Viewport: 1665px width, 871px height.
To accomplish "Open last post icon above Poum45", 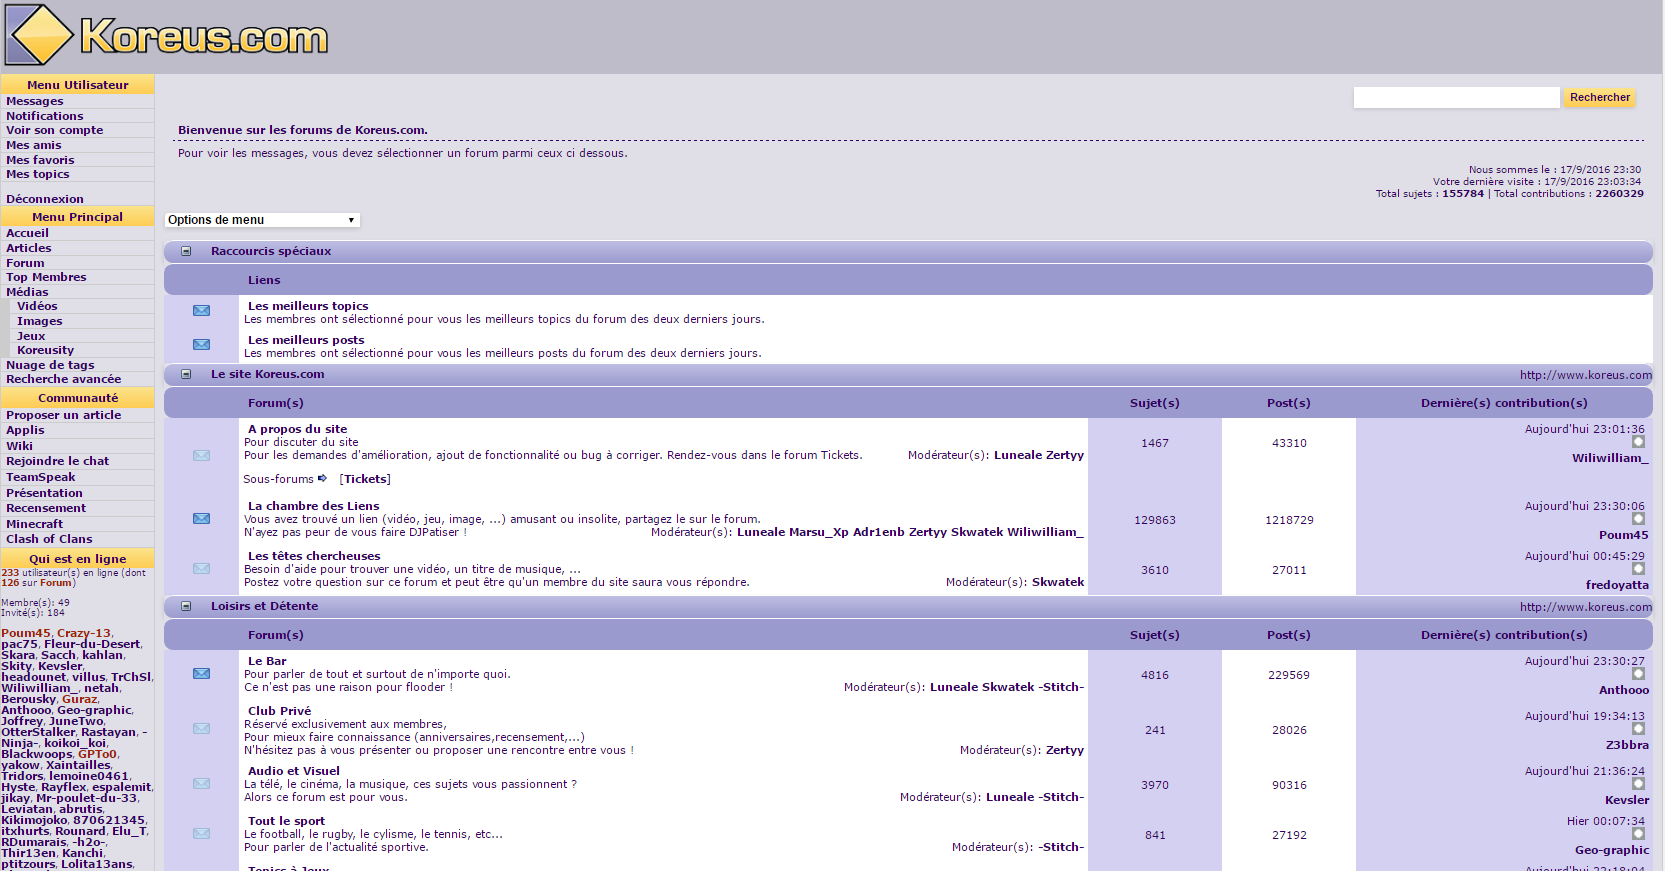I will pos(1638,519).
